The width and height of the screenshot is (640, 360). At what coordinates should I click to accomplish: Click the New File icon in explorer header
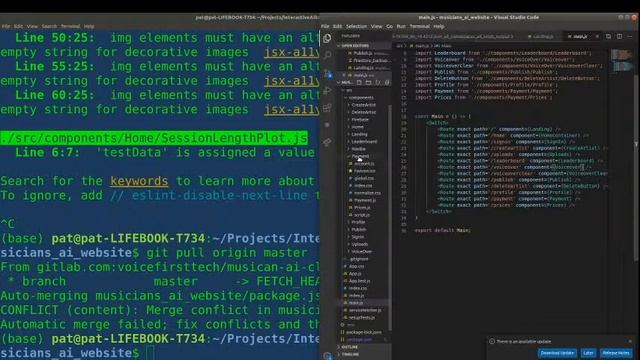point(359,82)
